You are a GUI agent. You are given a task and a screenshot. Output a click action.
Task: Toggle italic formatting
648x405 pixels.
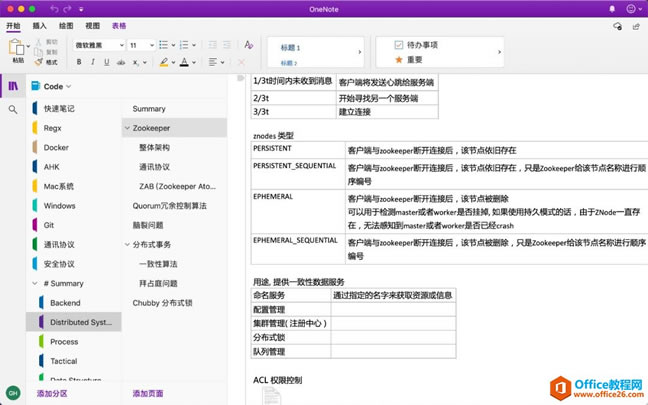pos(93,62)
